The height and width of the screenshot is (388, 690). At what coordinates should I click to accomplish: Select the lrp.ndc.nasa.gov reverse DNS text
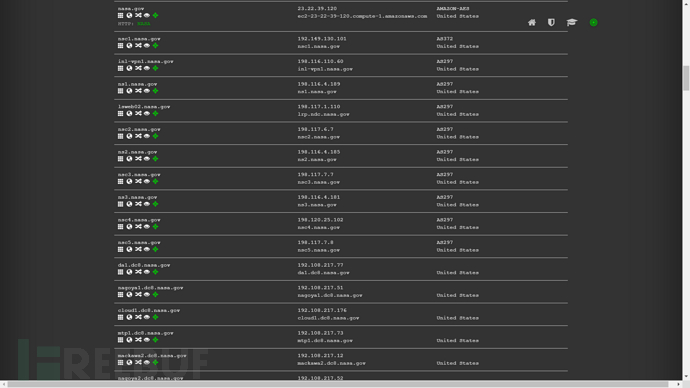pyautogui.click(x=323, y=114)
